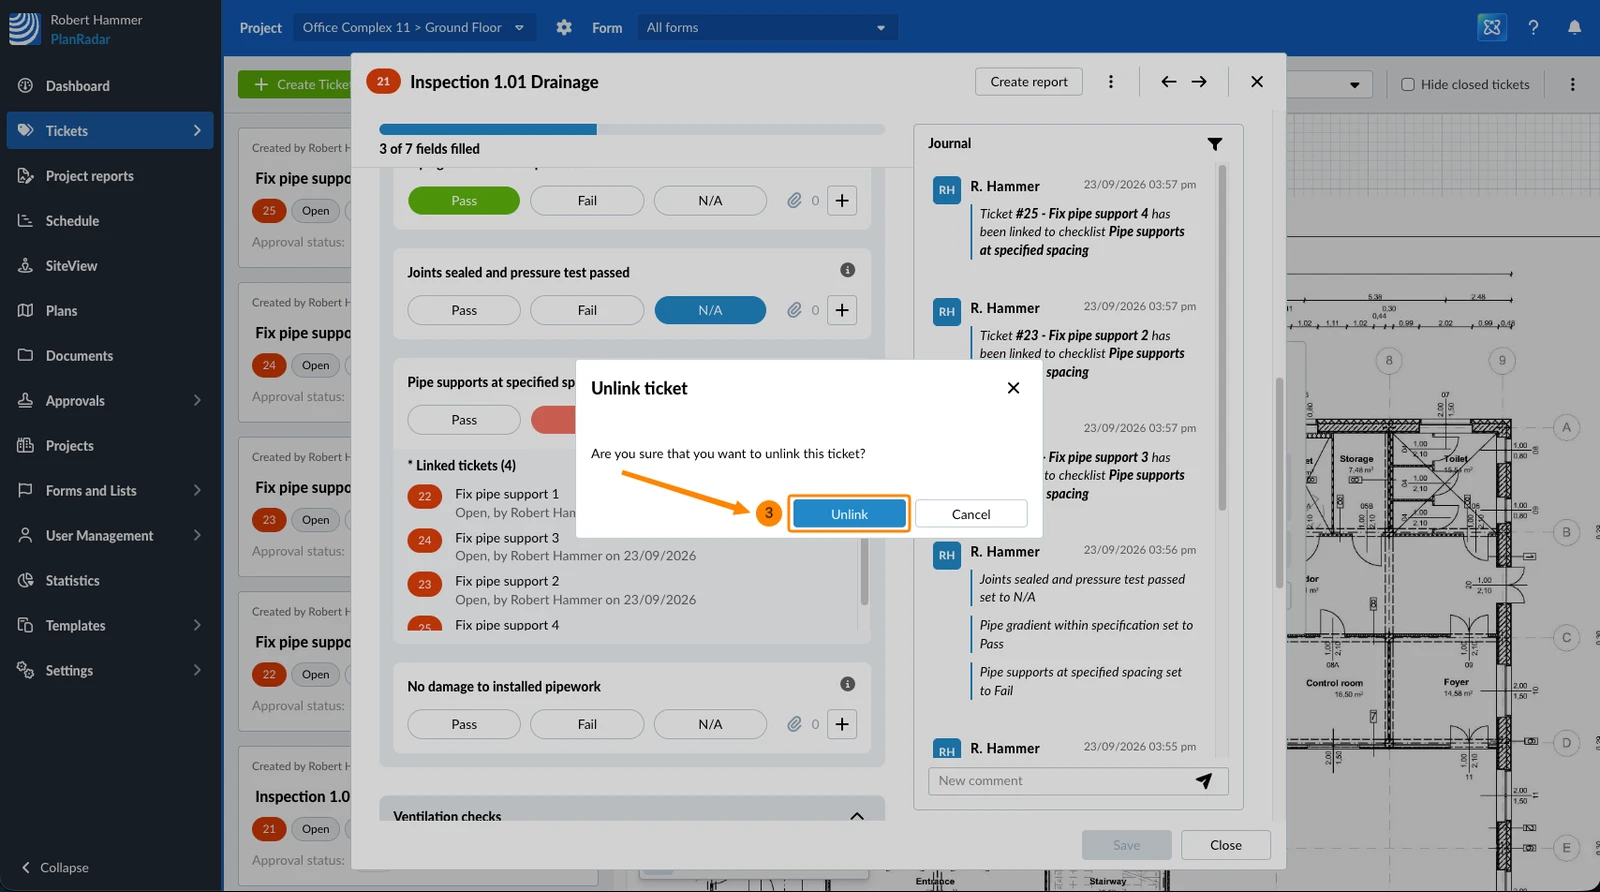Select Pass for Joints sealed and pressure test
The image size is (1600, 892).
coord(464,310)
